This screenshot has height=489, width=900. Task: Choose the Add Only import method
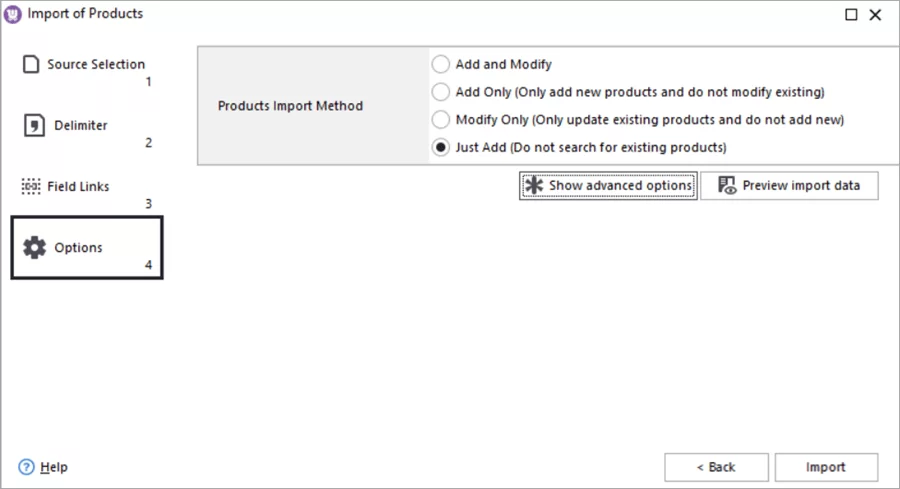[441, 92]
